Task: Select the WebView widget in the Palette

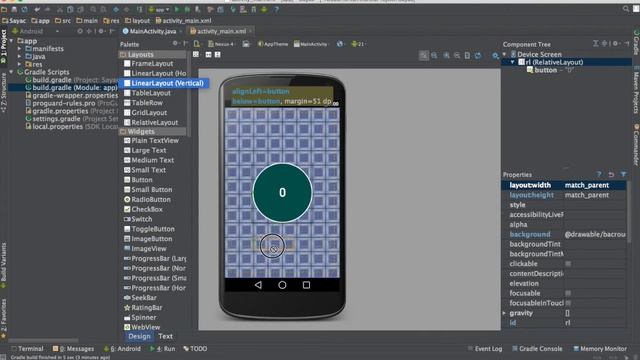Action: click(x=142, y=327)
